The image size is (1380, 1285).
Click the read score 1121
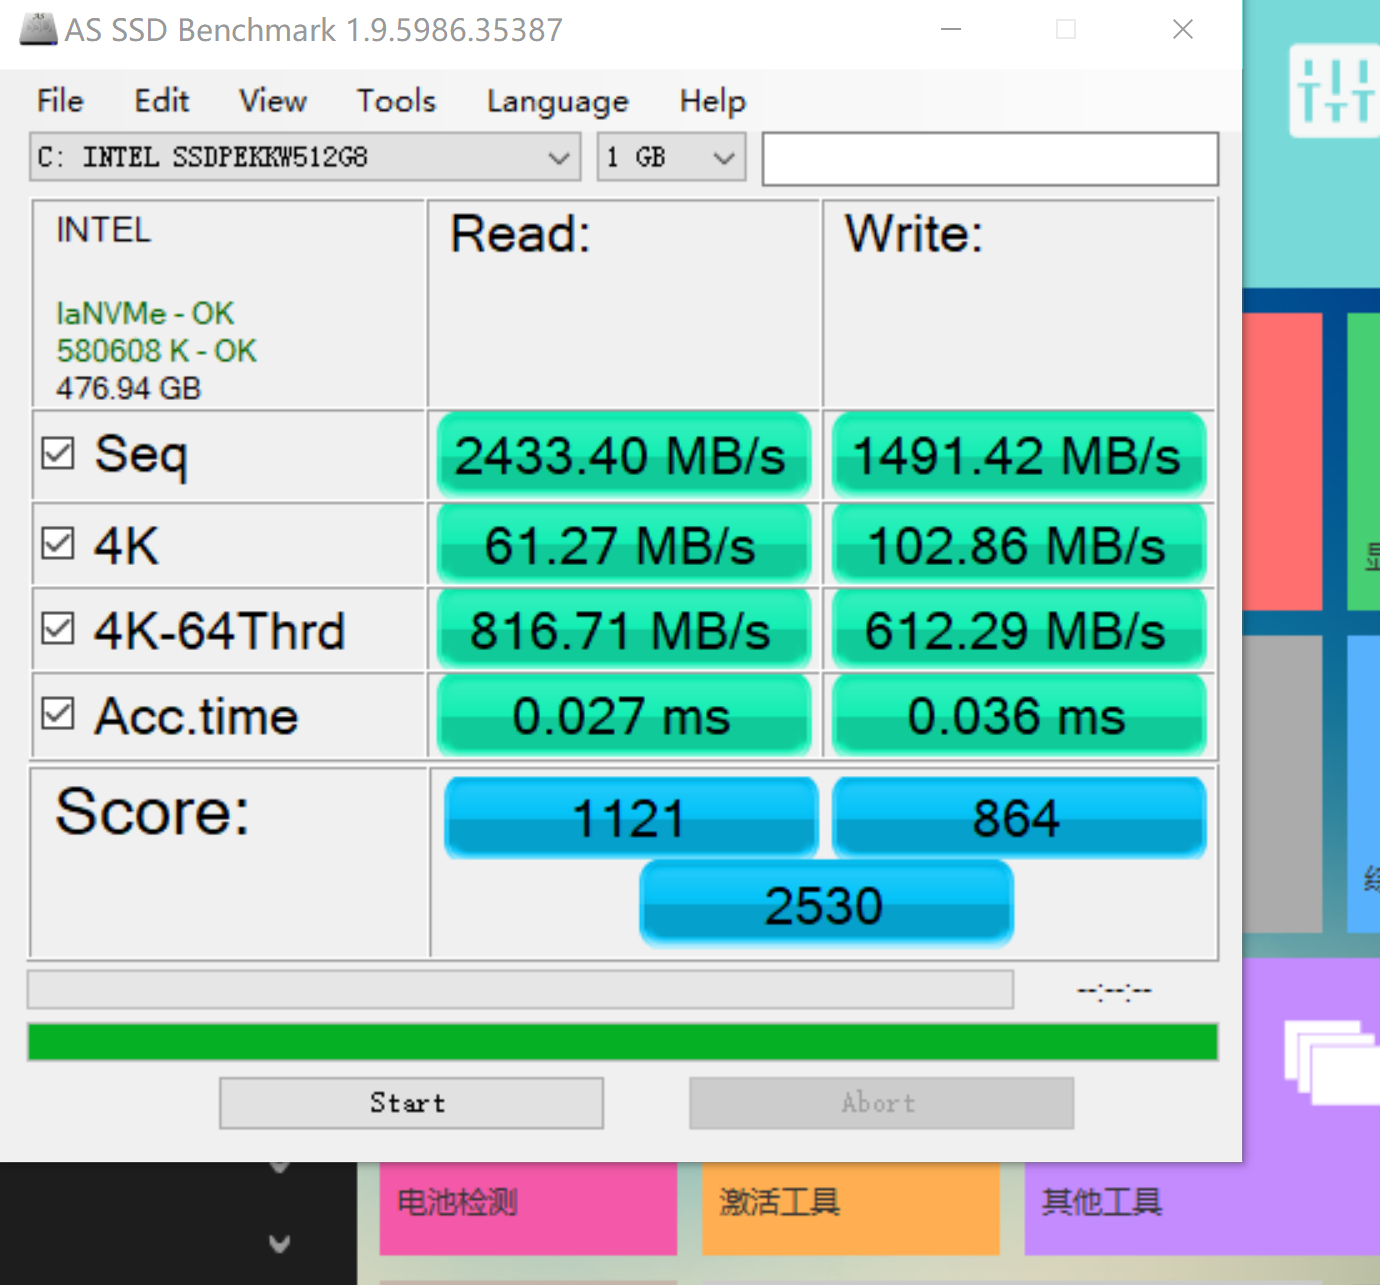click(630, 818)
